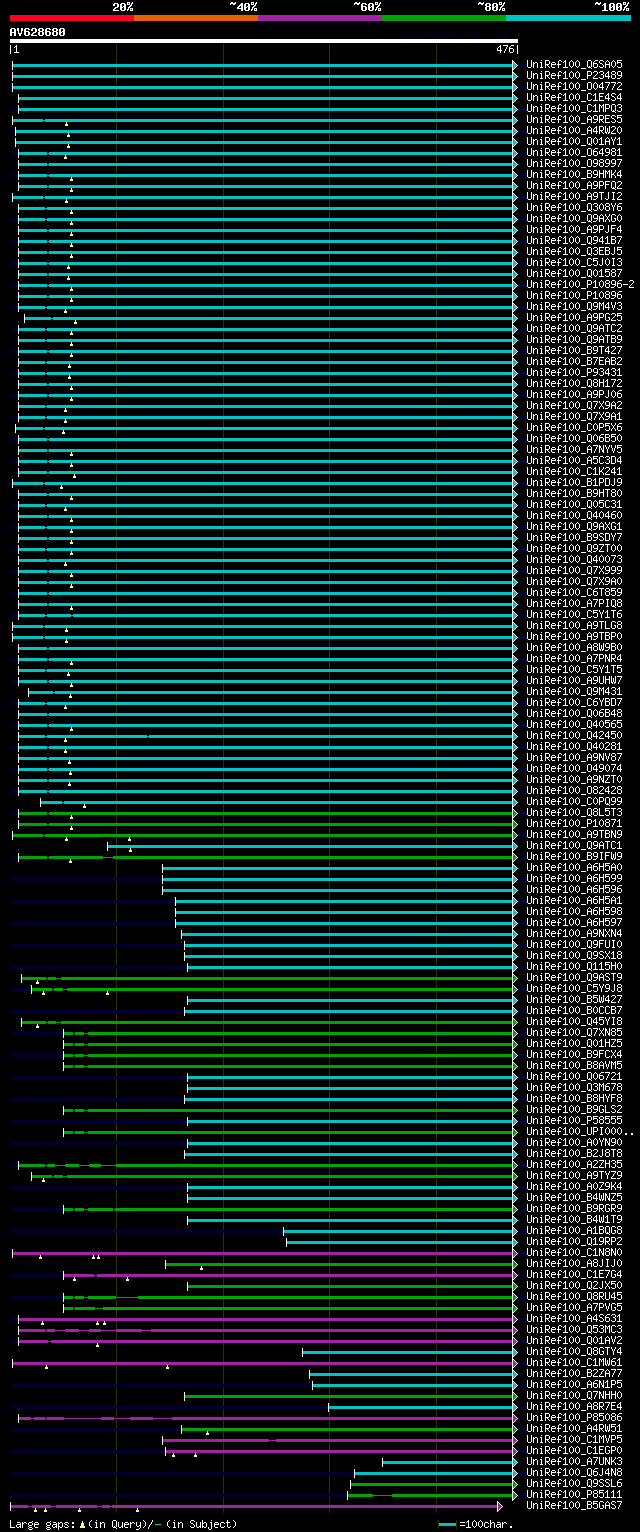
Task: Click label UniRef100_Q9ZT00
Action: point(574,548)
